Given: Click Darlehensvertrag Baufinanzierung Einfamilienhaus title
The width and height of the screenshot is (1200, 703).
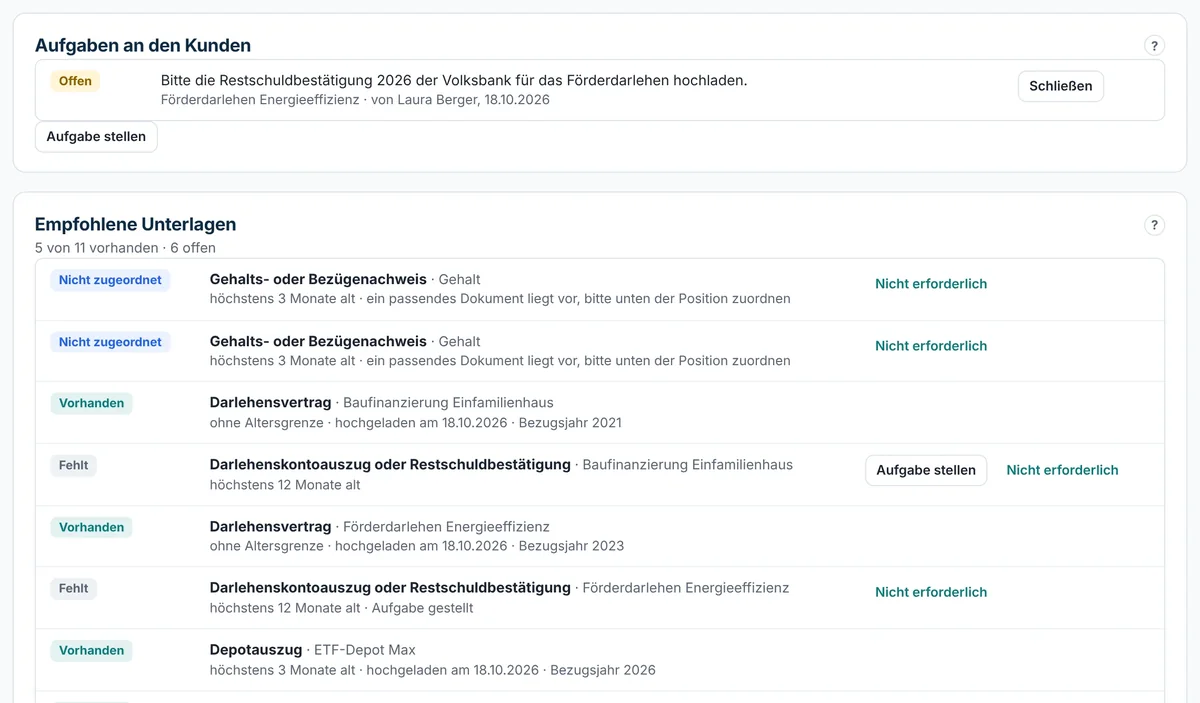Looking at the screenshot, I should tap(381, 402).
